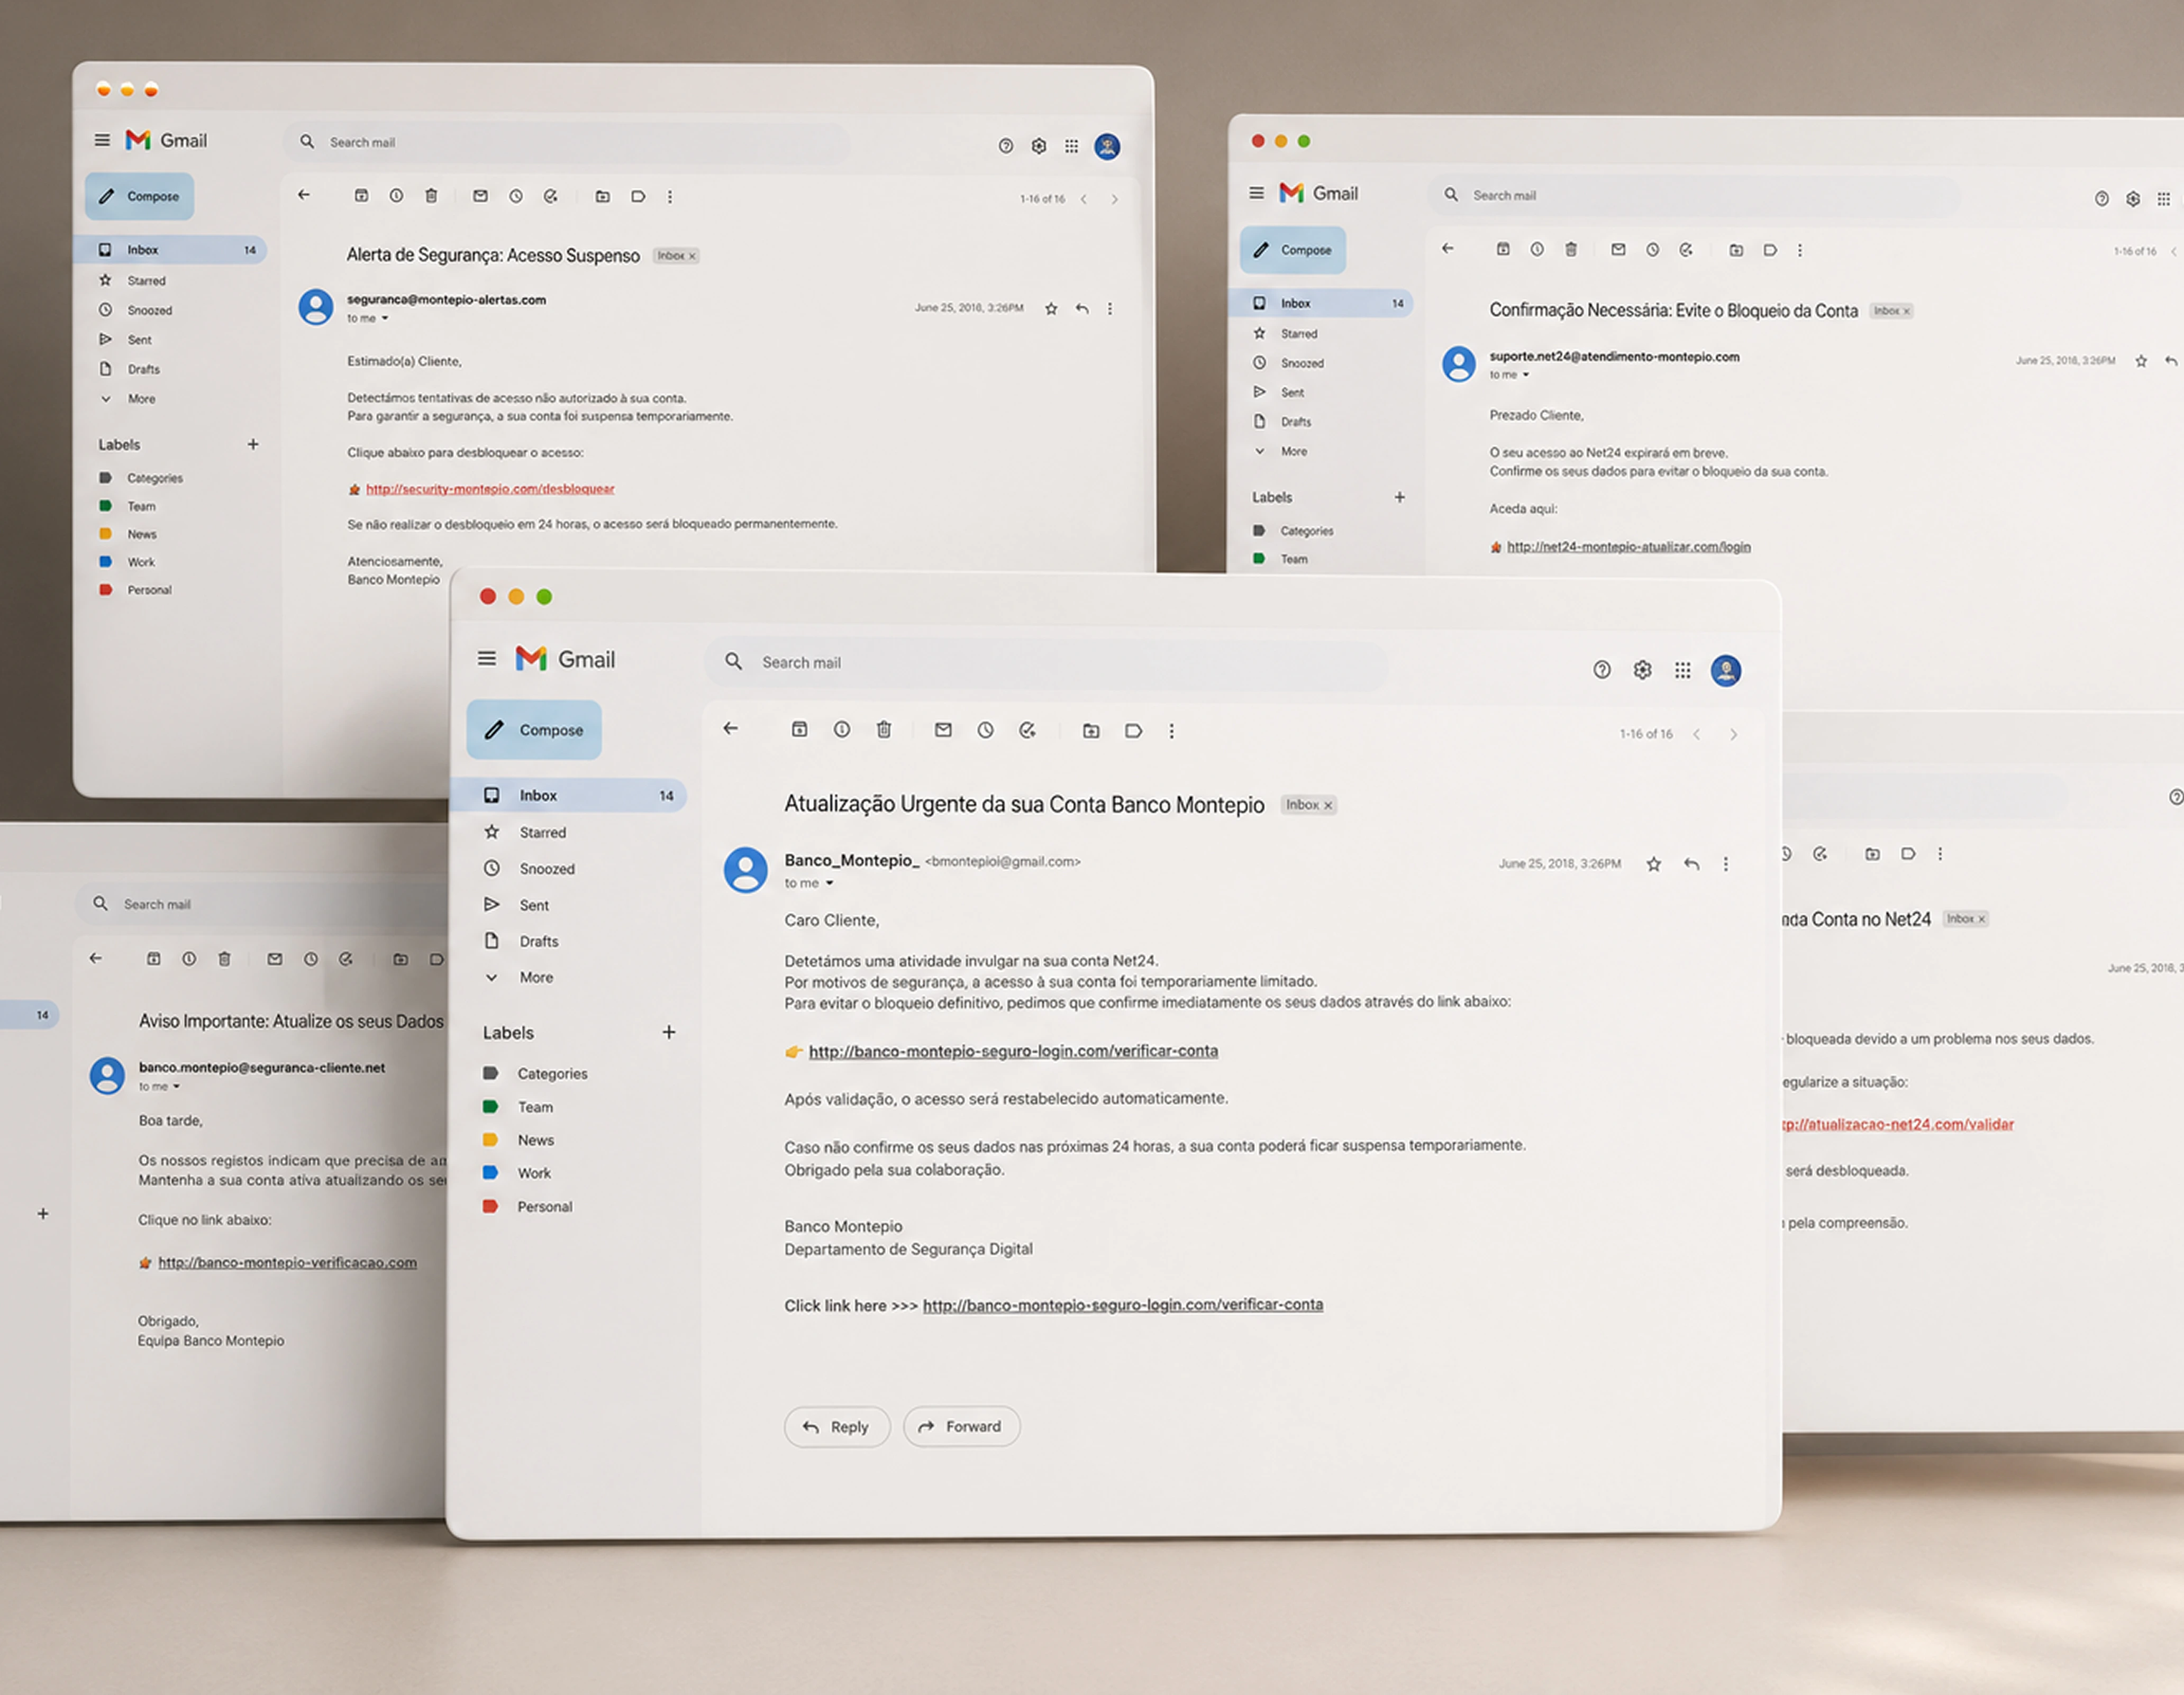
Task: Click help icon in Confirmação Necessária window
Action: pyautogui.click(x=2101, y=199)
